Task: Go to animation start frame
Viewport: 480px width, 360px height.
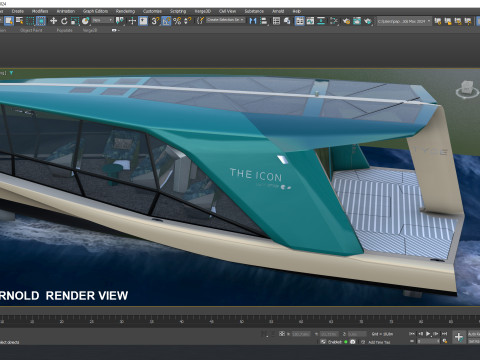Action: 412,333
